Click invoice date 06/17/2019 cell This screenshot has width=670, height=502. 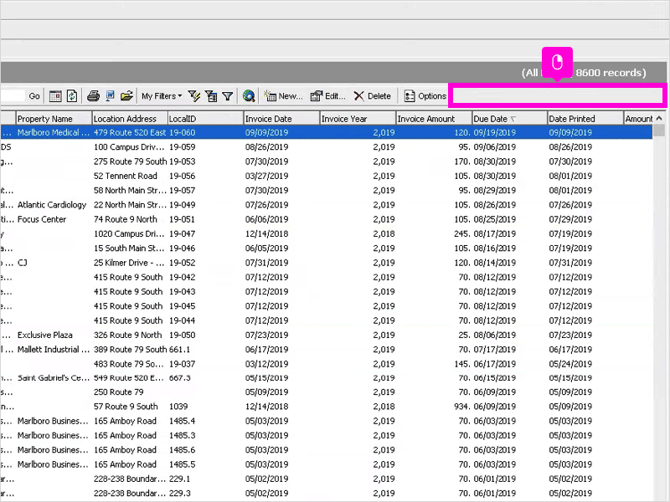[267, 349]
